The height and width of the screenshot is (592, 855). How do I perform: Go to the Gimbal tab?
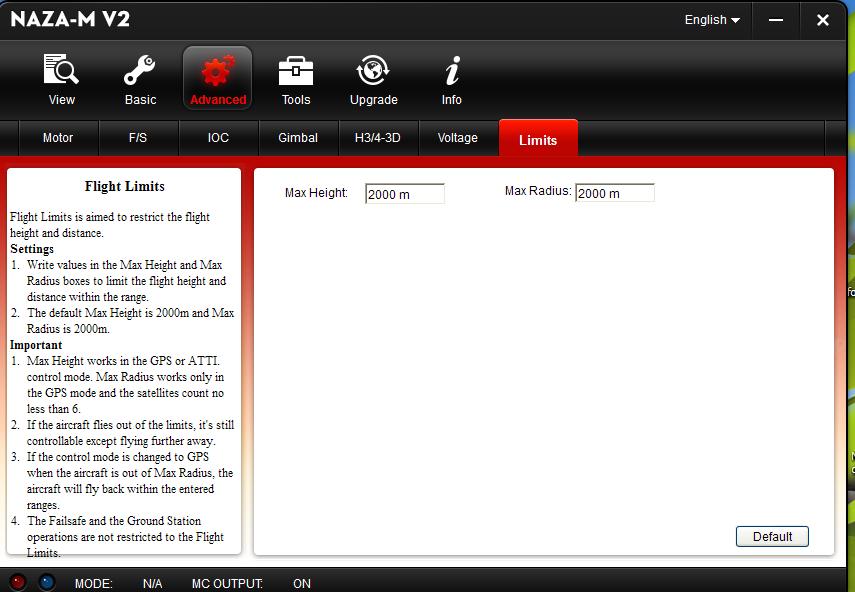pyautogui.click(x=298, y=138)
